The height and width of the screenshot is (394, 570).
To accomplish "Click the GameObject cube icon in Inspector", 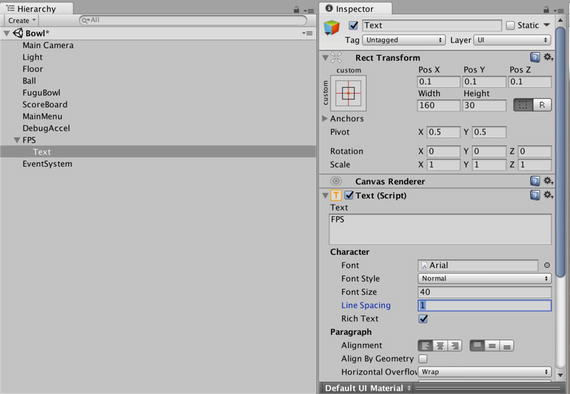I will [x=332, y=28].
